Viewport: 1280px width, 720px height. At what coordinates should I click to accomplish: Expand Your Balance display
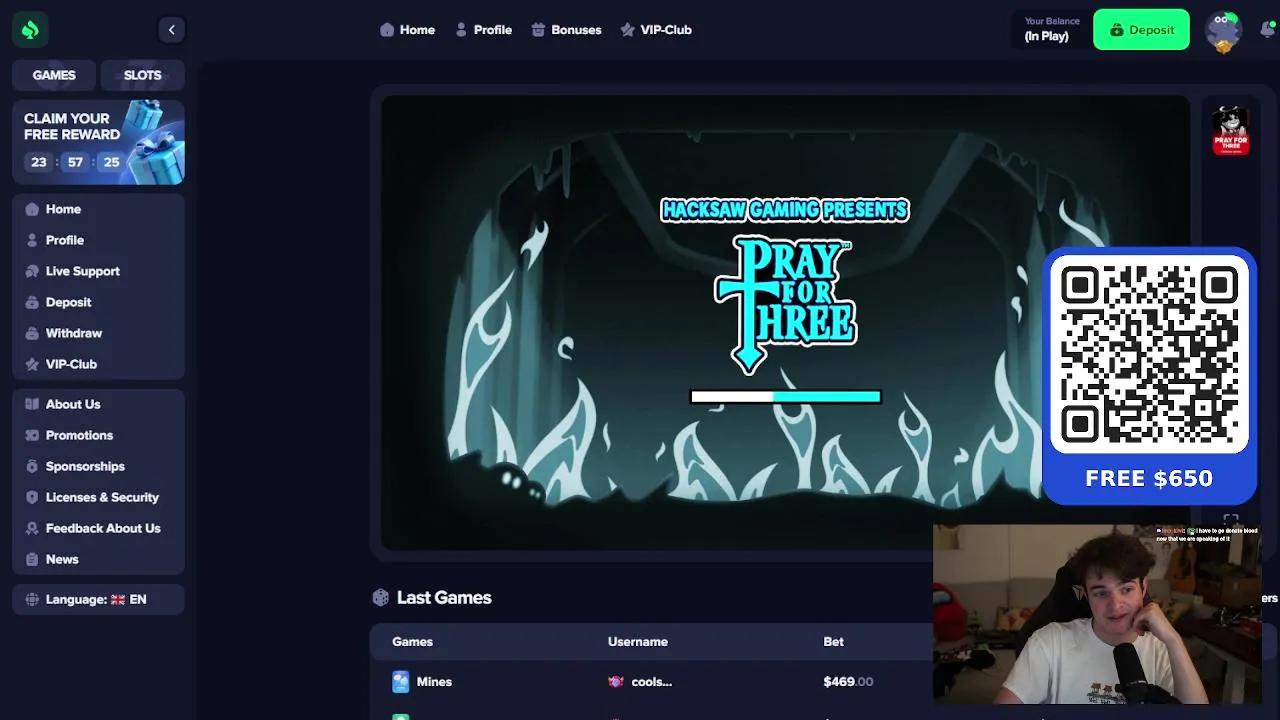pos(1052,29)
